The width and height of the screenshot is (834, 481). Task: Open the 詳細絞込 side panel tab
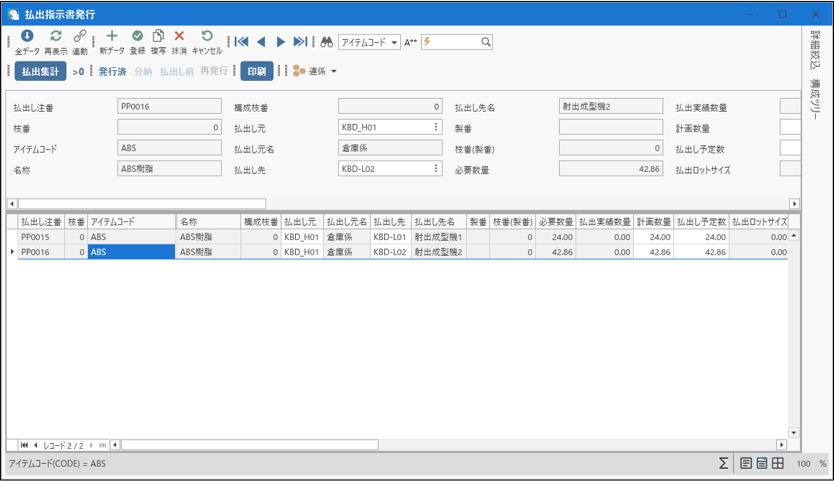click(x=816, y=50)
